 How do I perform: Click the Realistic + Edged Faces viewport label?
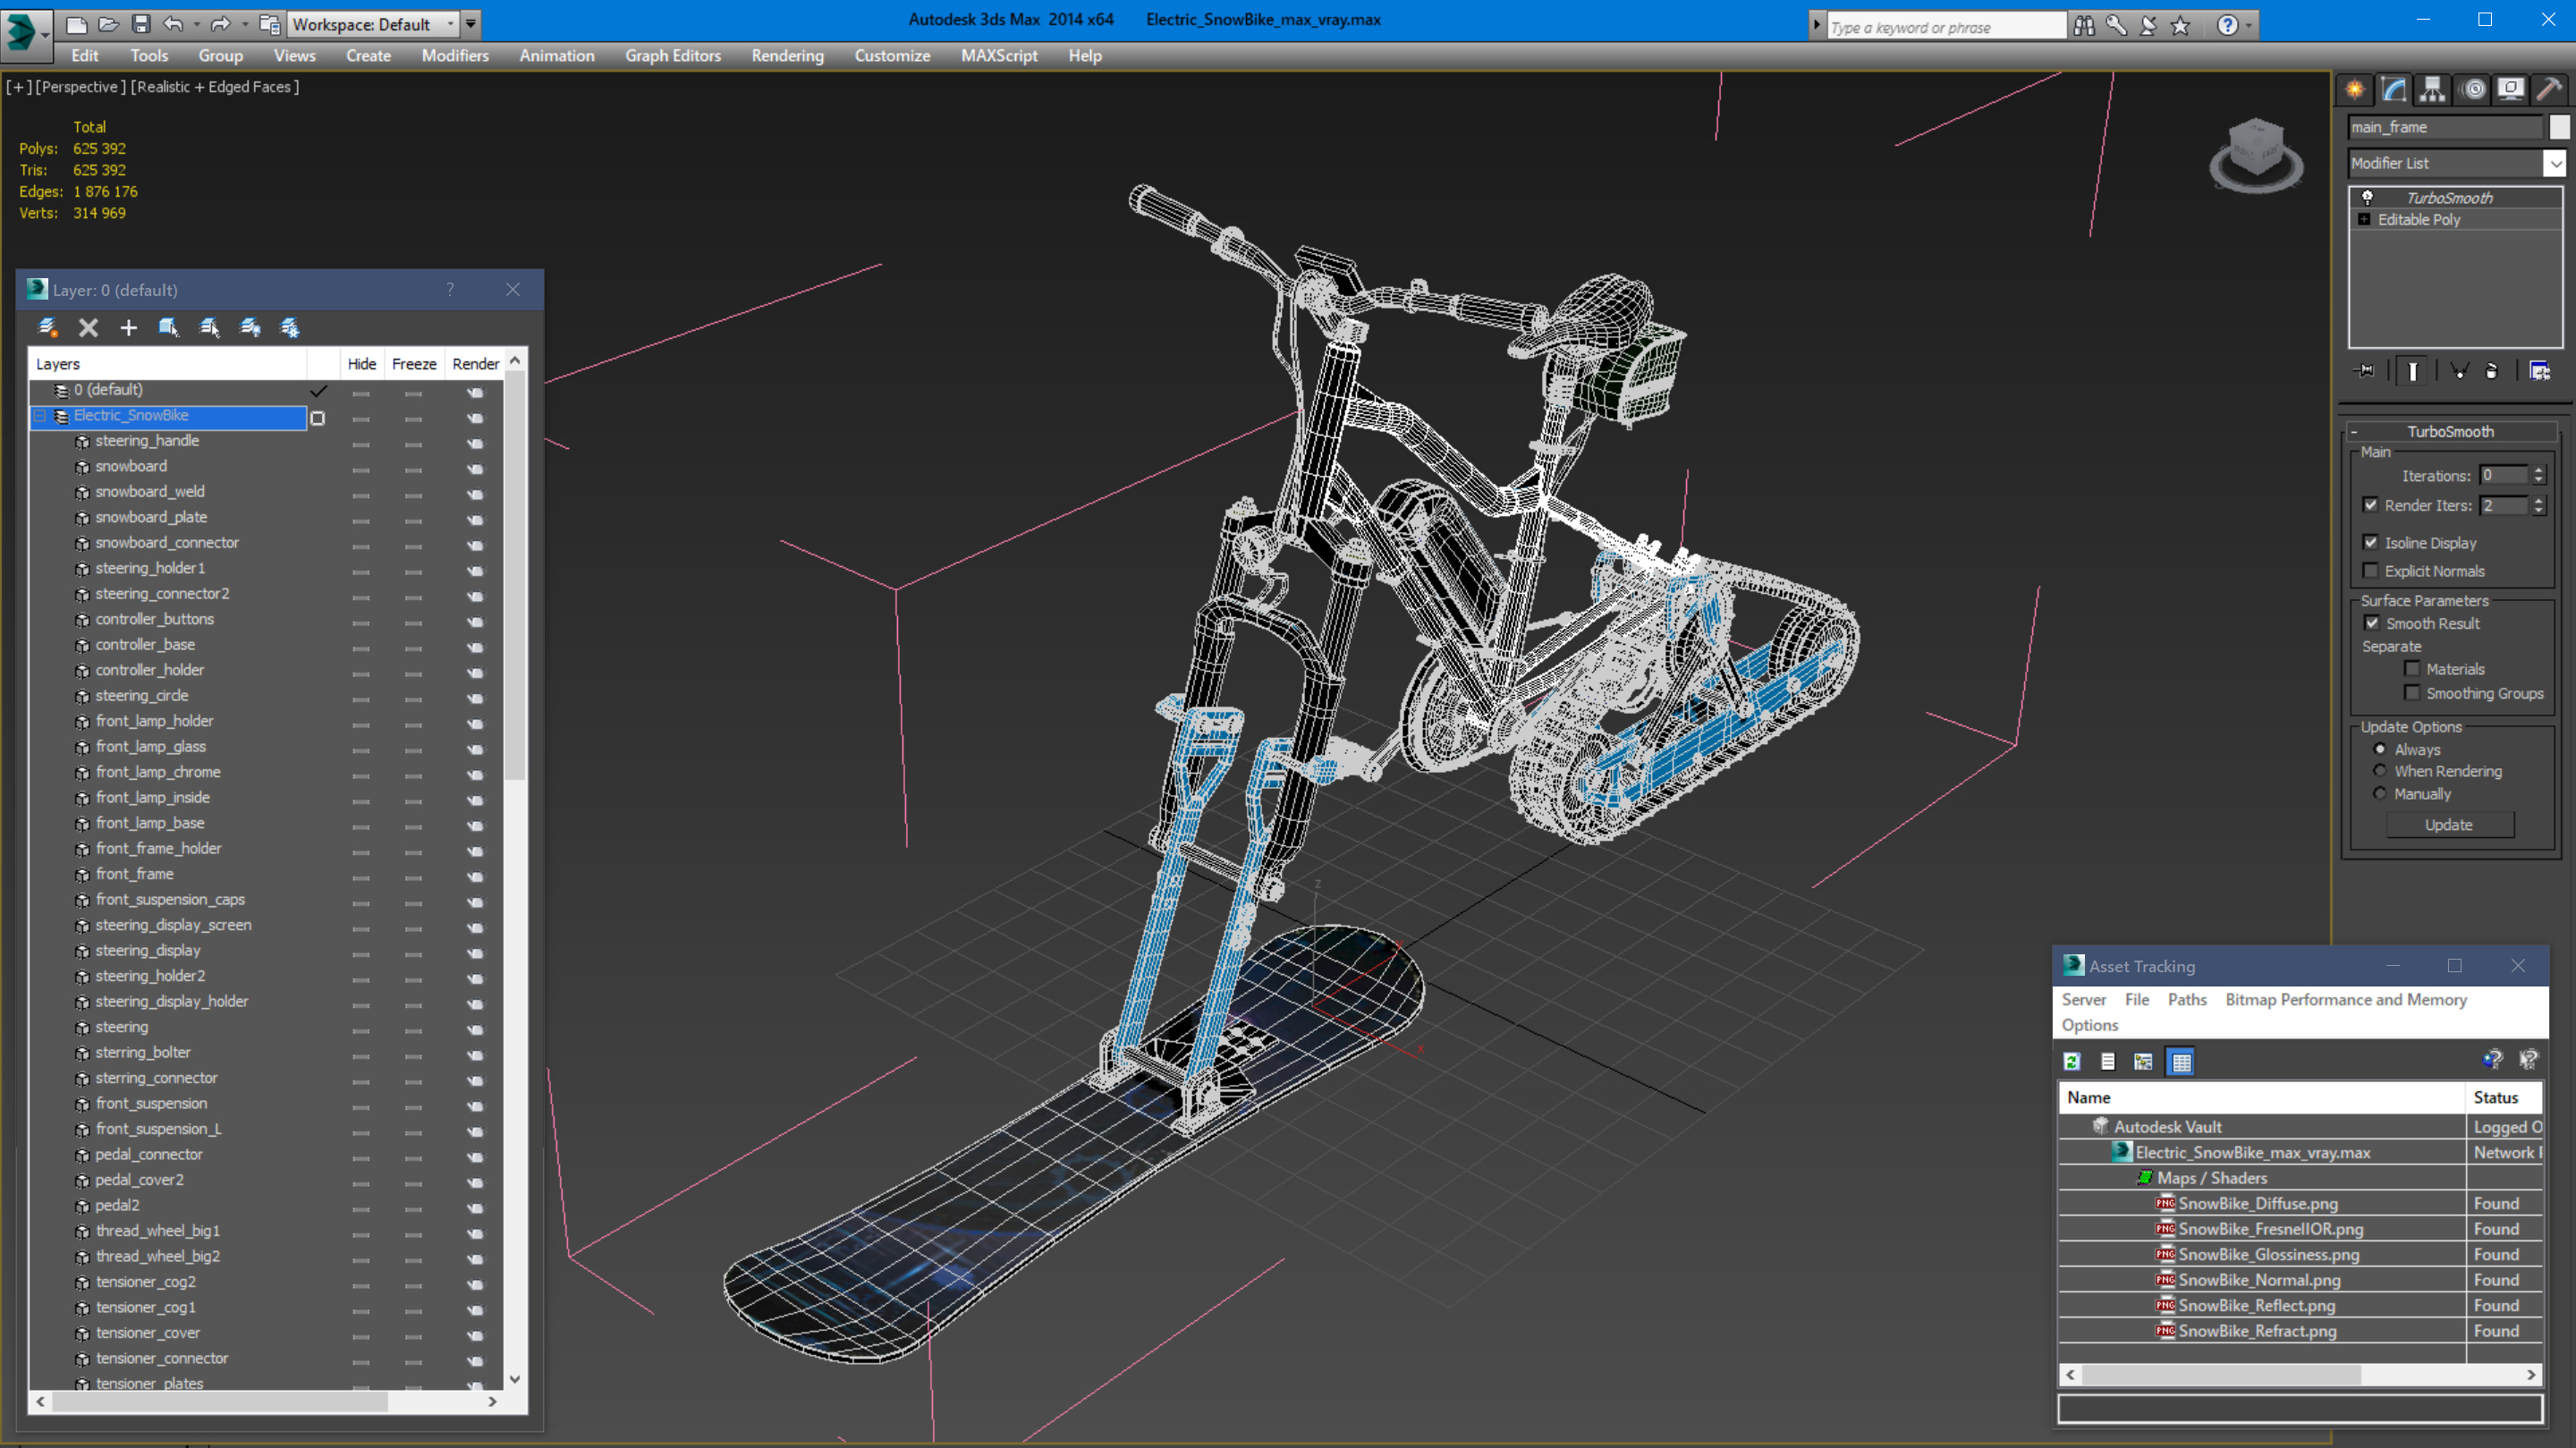(x=214, y=87)
